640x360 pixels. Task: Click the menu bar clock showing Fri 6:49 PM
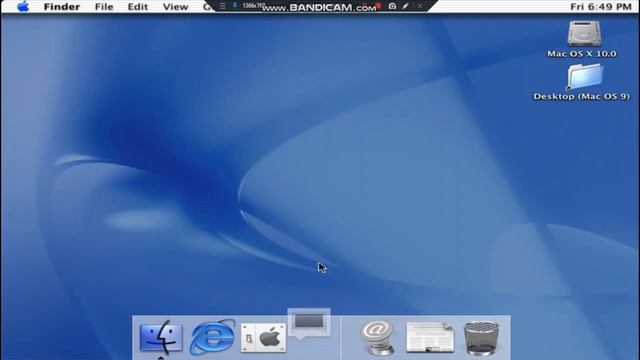tap(601, 7)
